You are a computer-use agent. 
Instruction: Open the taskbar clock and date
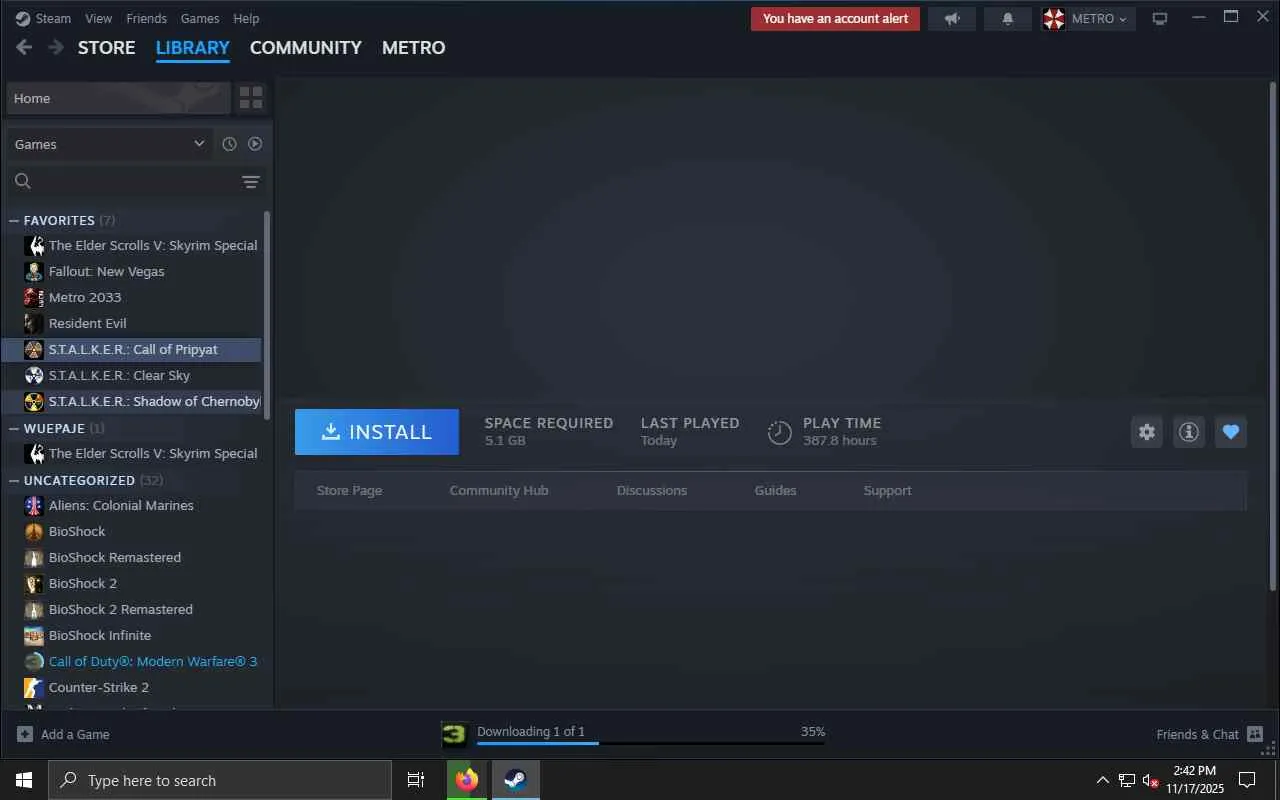pyautogui.click(x=1195, y=780)
